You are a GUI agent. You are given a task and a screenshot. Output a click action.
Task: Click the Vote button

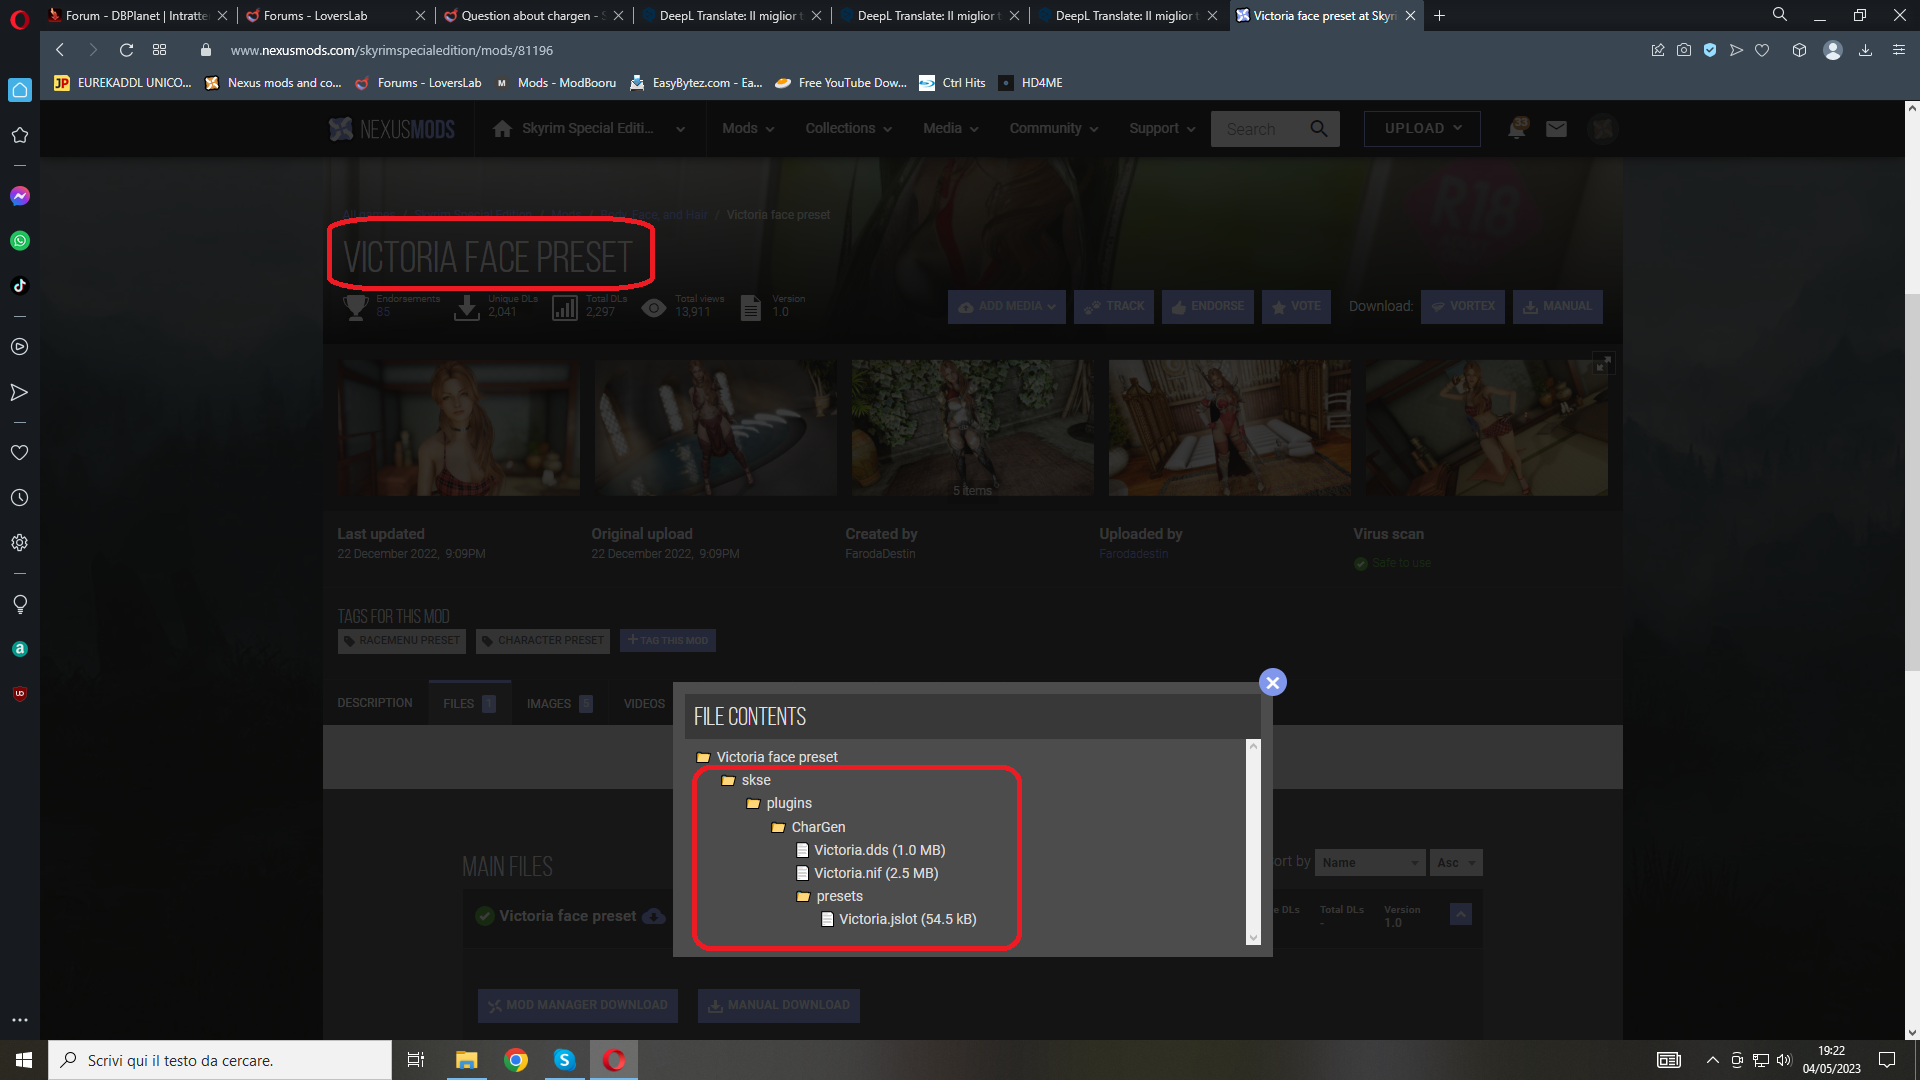[x=1296, y=307]
